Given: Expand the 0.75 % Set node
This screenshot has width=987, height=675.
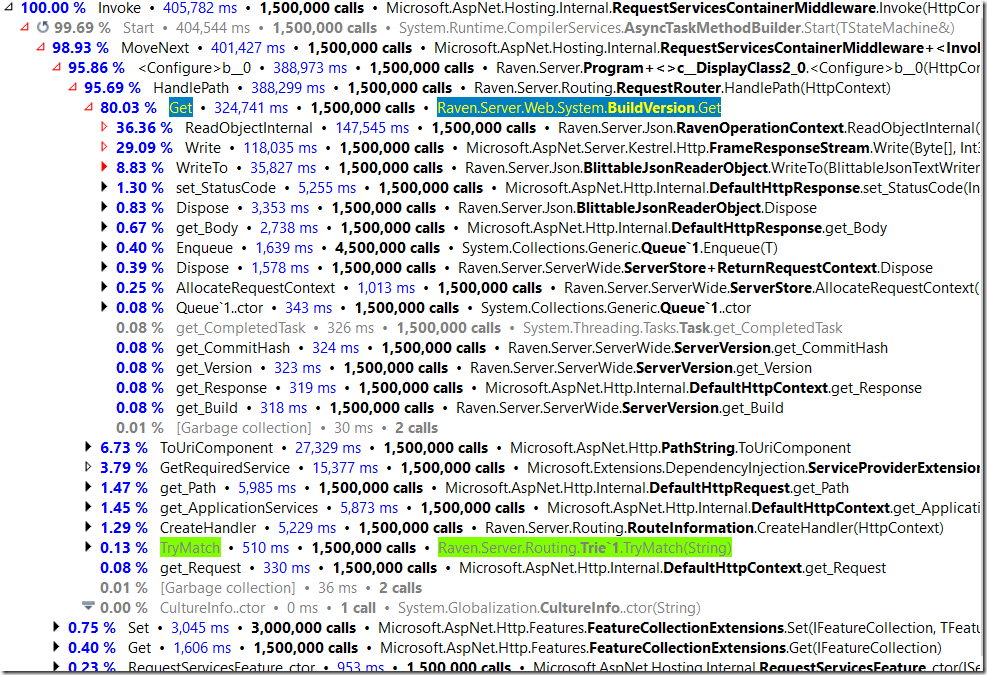Looking at the screenshot, I should click(57, 627).
